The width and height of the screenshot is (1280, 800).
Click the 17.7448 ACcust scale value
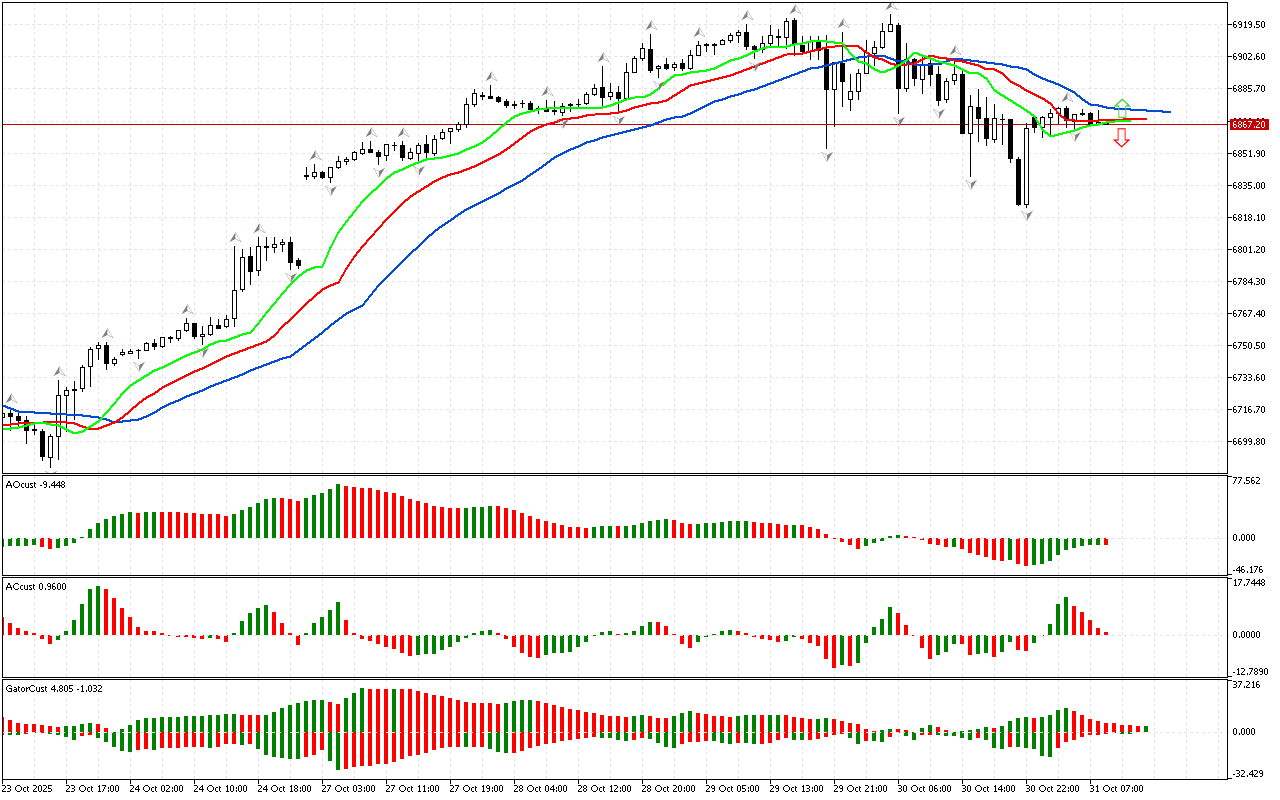1249,583
